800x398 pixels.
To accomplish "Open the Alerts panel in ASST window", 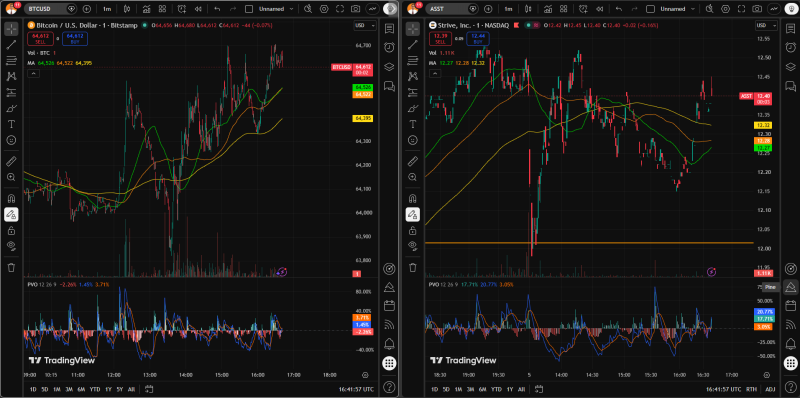I will [x=791, y=46].
